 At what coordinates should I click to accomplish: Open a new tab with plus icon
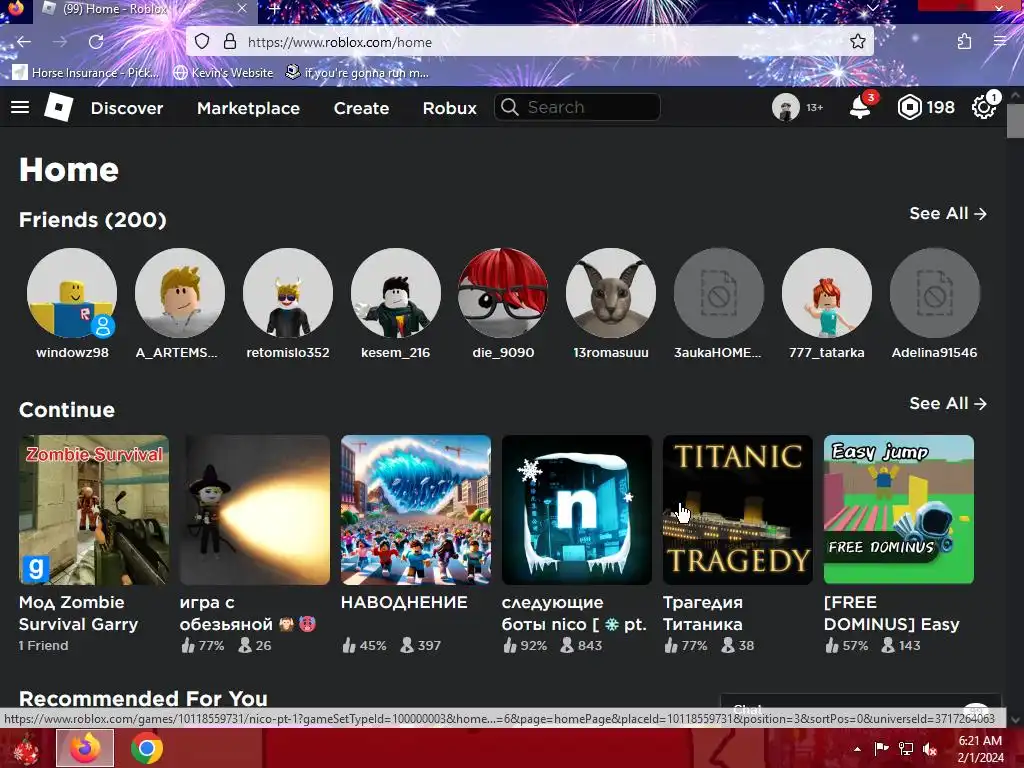275,9
